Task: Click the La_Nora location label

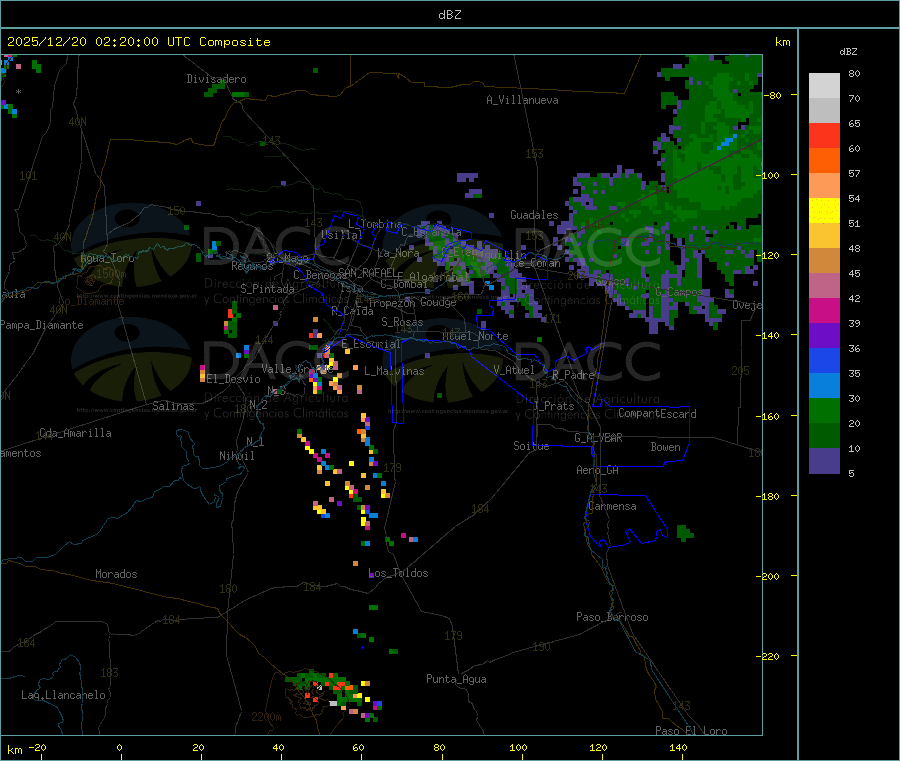Action: 398,253
